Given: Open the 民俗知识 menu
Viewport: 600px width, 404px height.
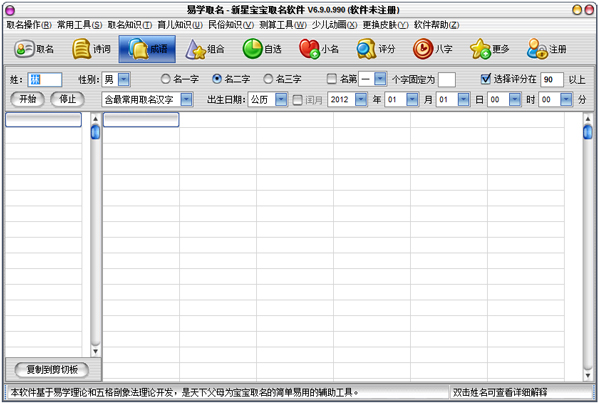Looking at the screenshot, I should click(231, 25).
